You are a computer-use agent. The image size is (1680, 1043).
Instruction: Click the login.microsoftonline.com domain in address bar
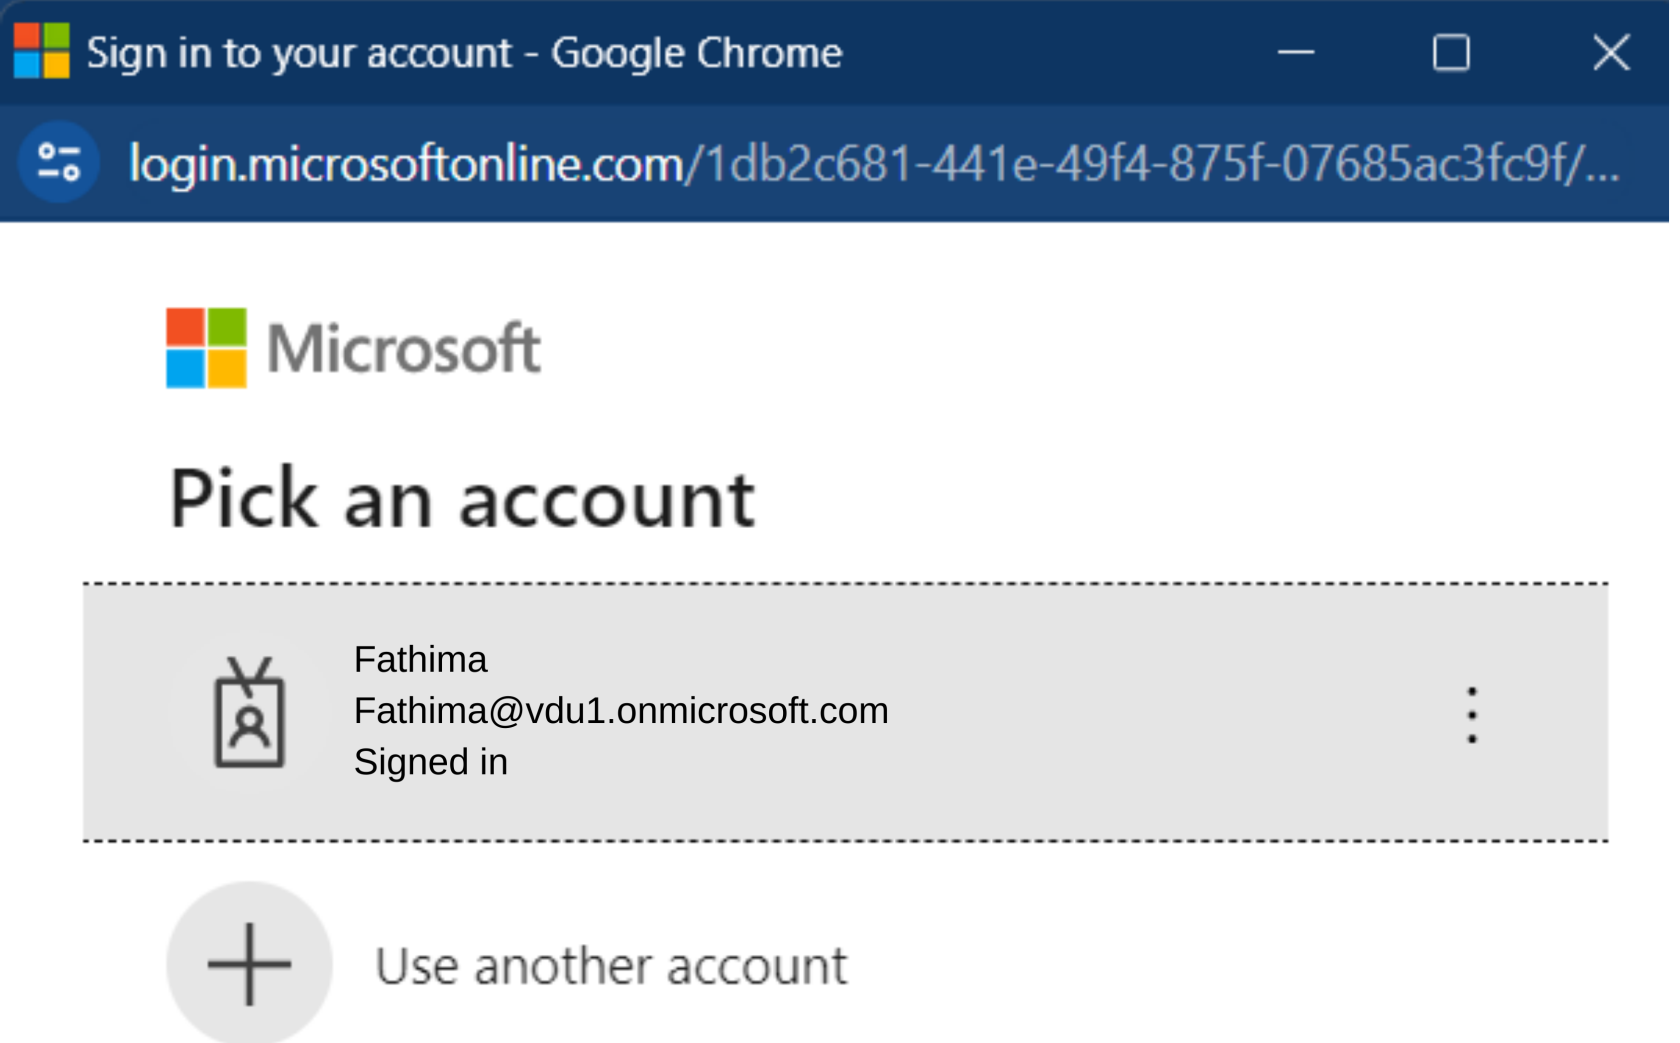[406, 163]
